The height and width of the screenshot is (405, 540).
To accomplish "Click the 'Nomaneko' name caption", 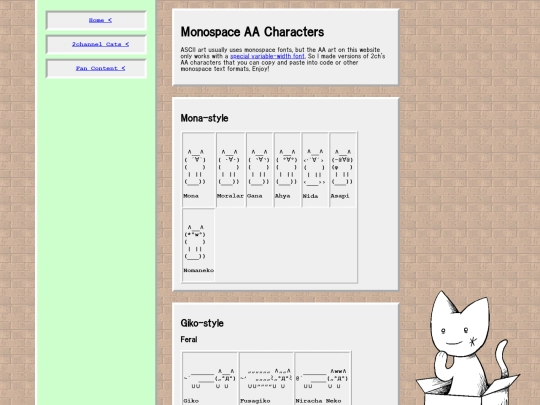I will (199, 271).
